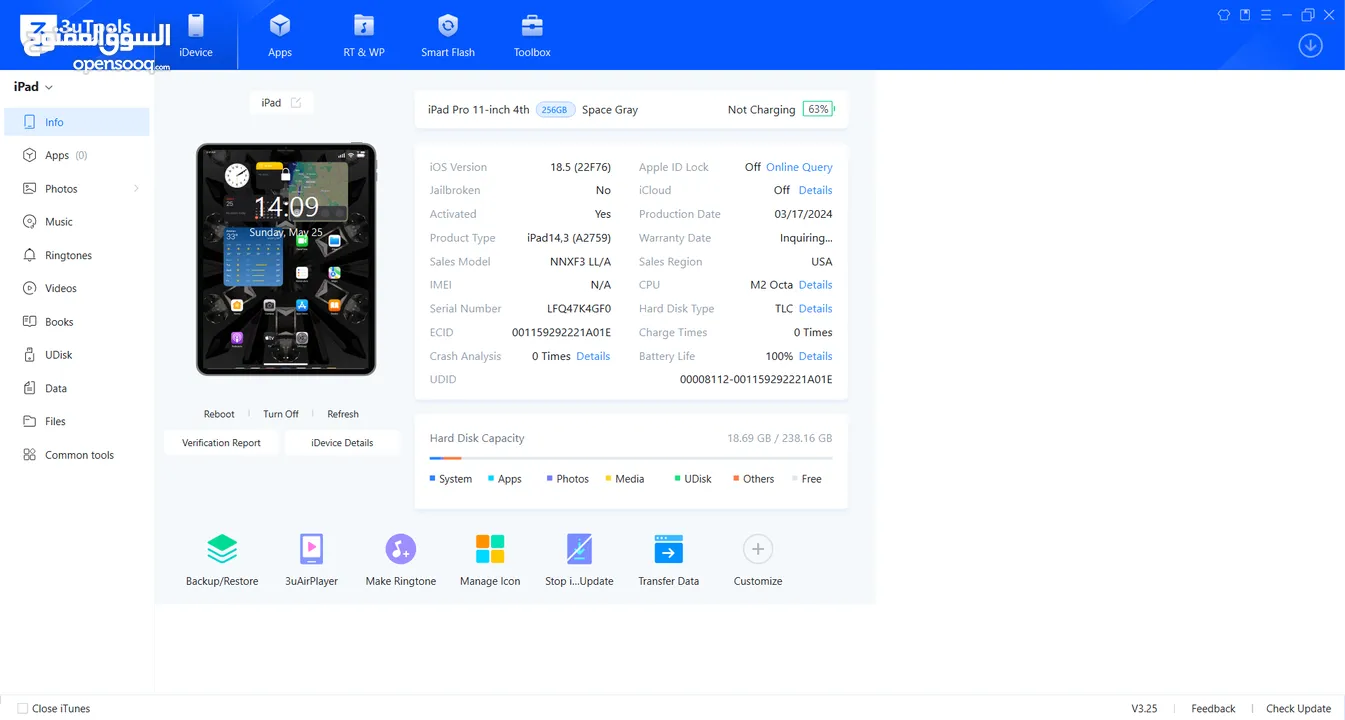Click the Sales Model NNXF3 LL/A value
Viewport: 1345px width, 720px height.
click(580, 262)
